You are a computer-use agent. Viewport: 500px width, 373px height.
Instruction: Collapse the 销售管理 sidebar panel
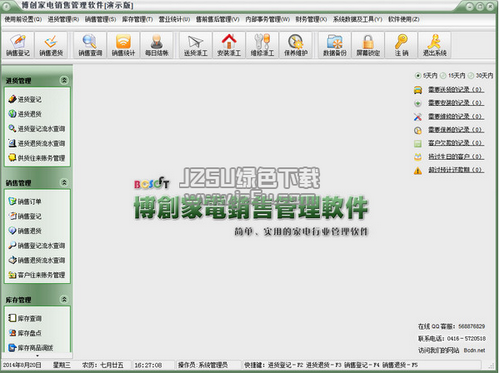(x=64, y=182)
